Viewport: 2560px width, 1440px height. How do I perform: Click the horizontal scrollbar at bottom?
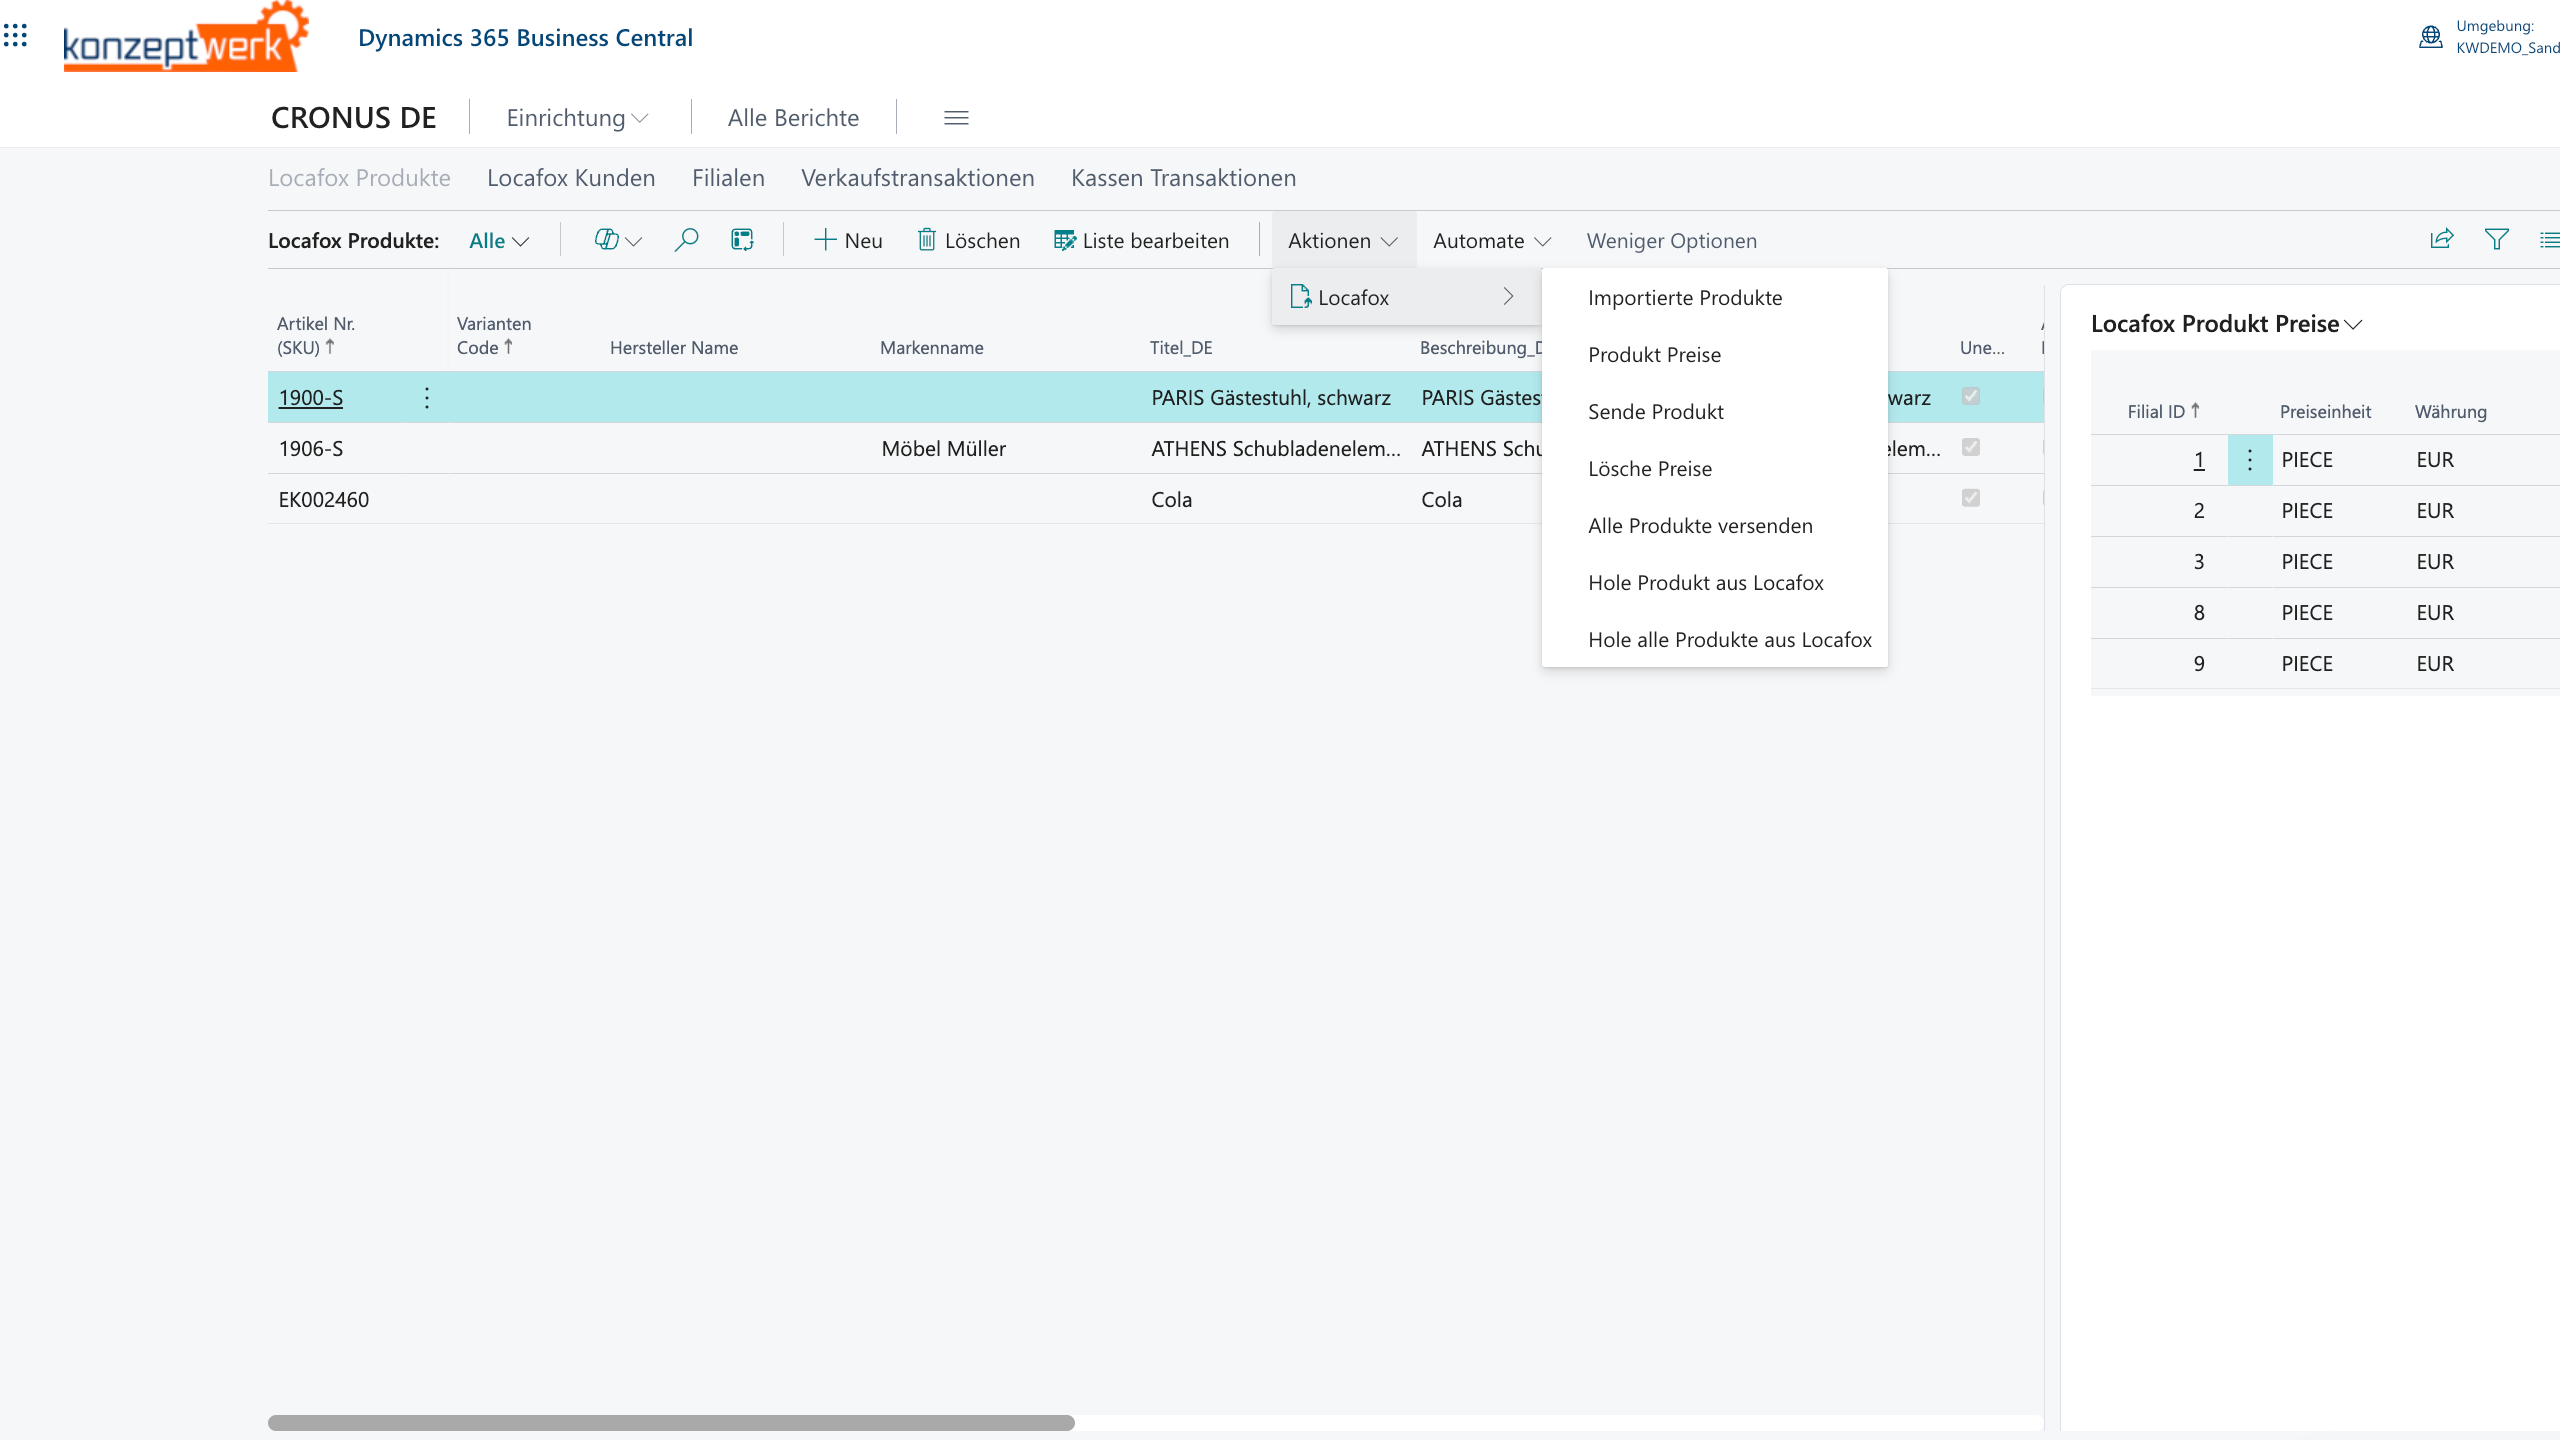click(671, 1422)
